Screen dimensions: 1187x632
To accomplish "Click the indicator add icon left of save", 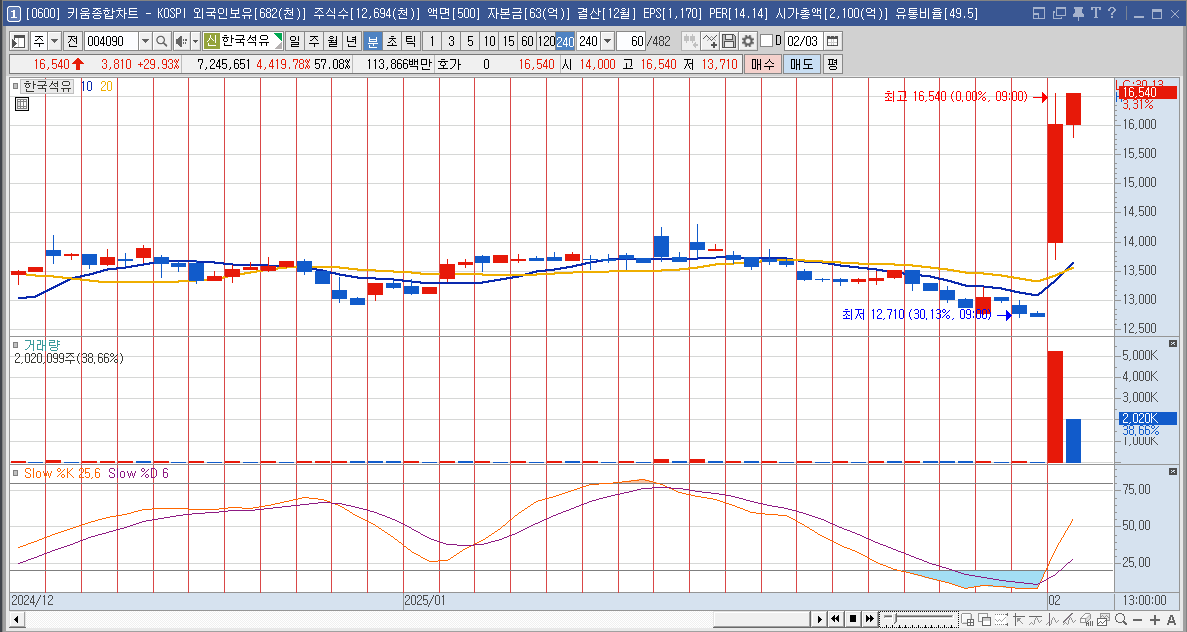I will pos(710,41).
